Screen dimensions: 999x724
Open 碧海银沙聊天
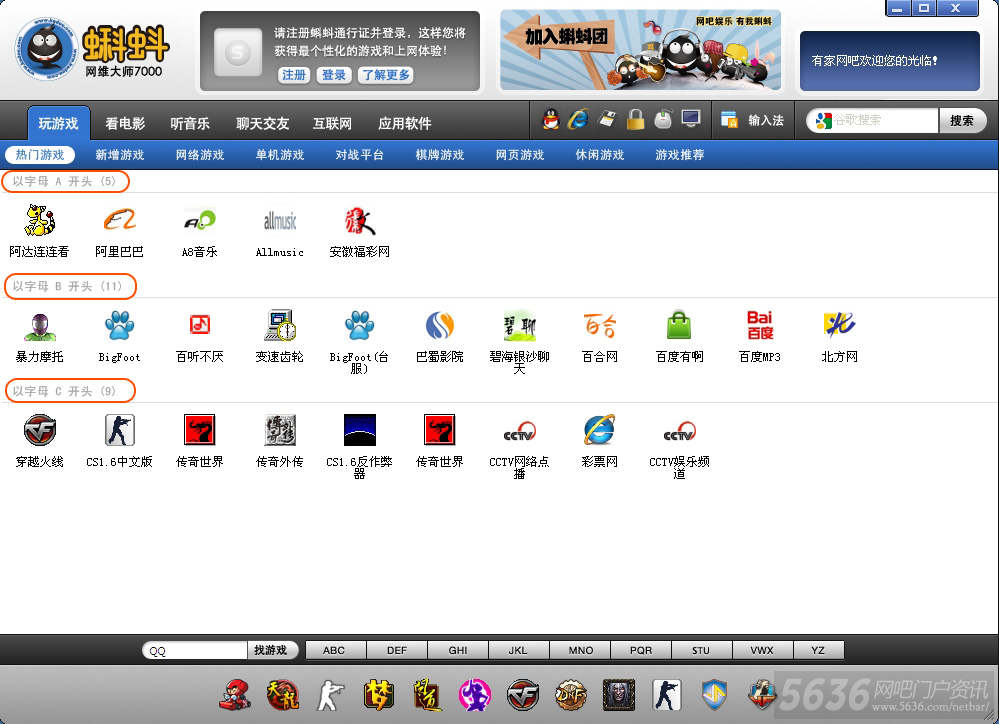pyautogui.click(x=519, y=342)
